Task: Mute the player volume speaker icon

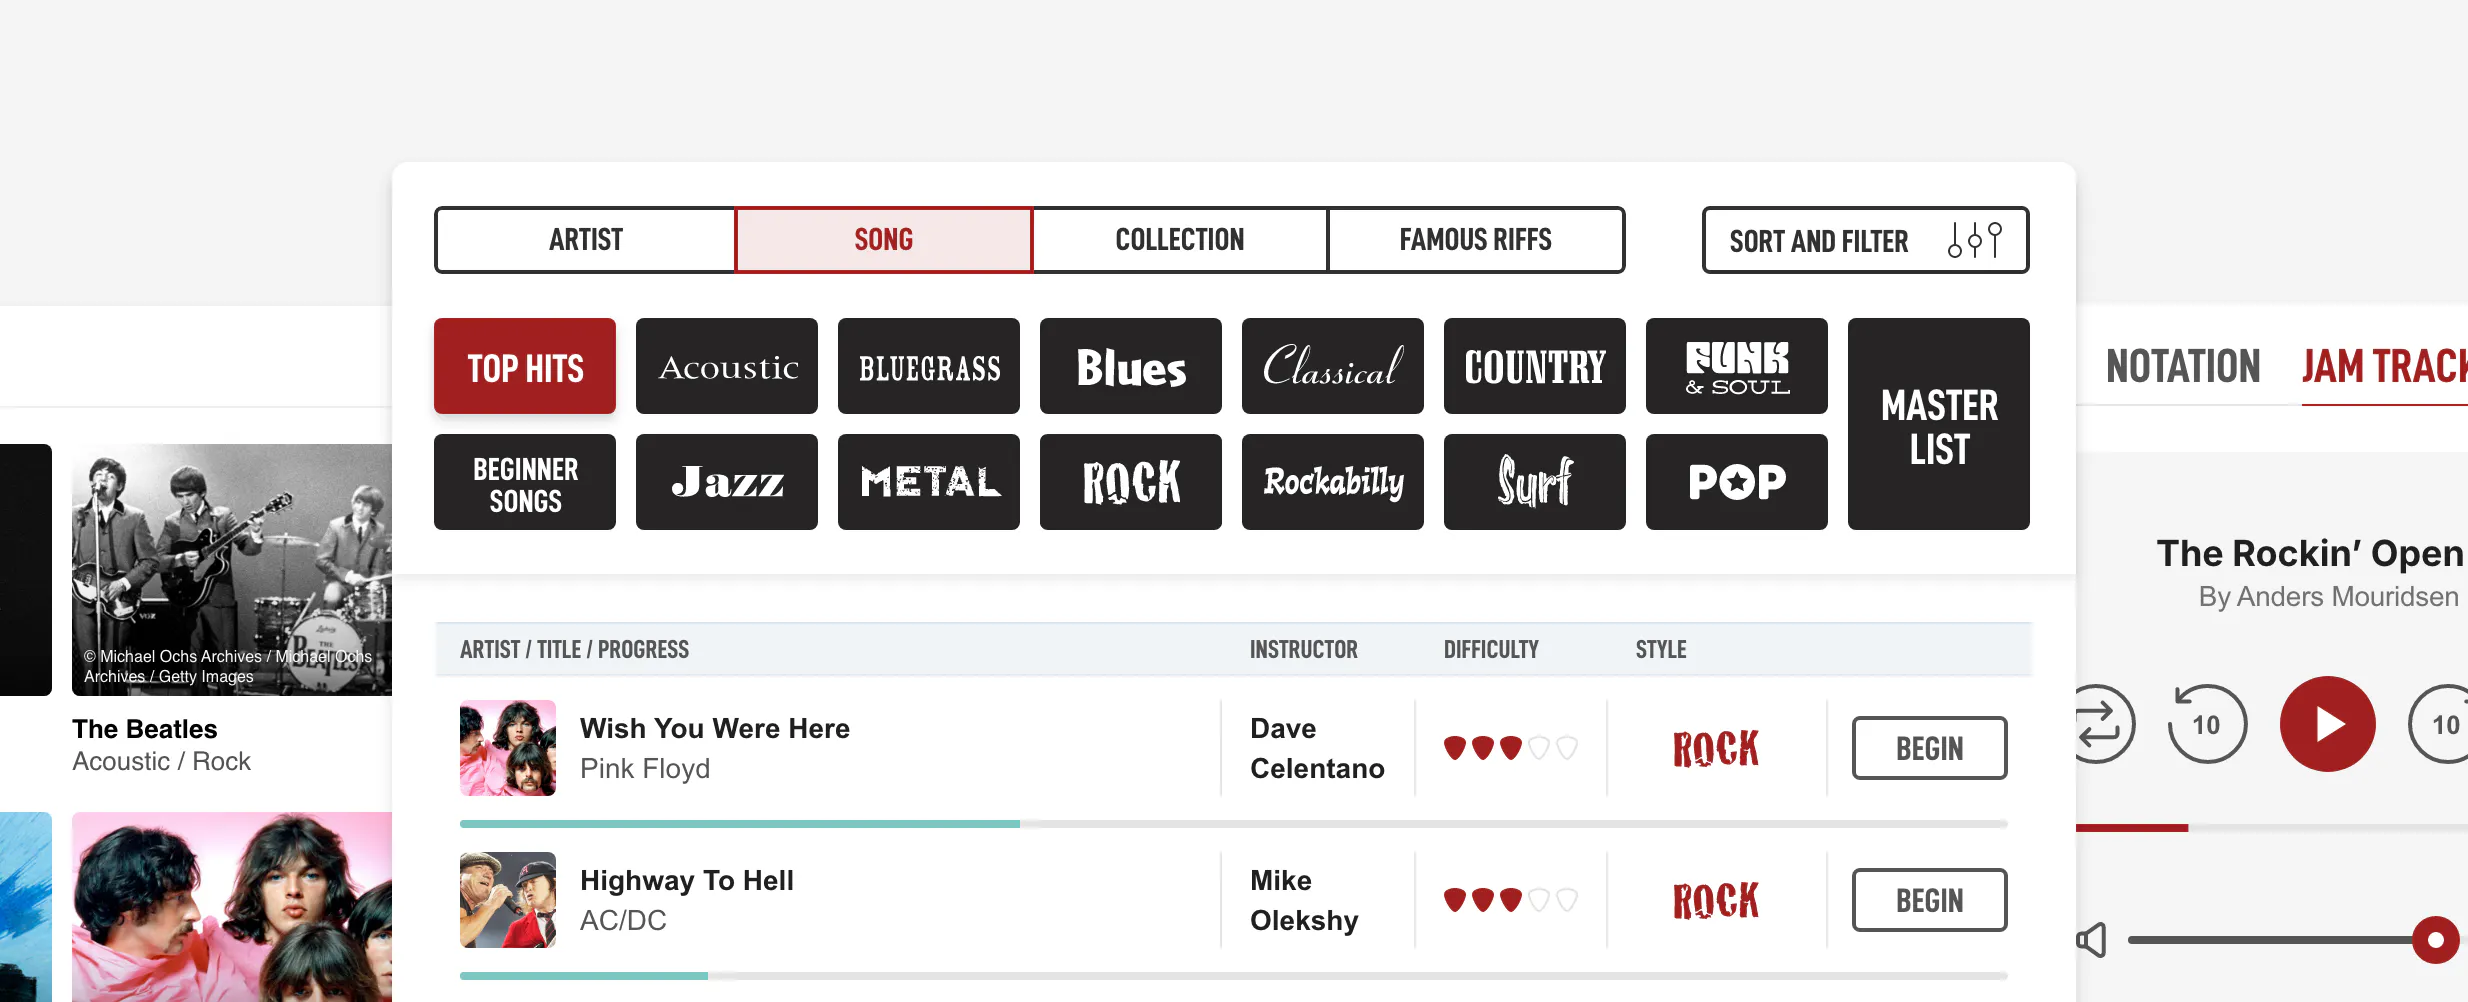Action: coord(2092,940)
